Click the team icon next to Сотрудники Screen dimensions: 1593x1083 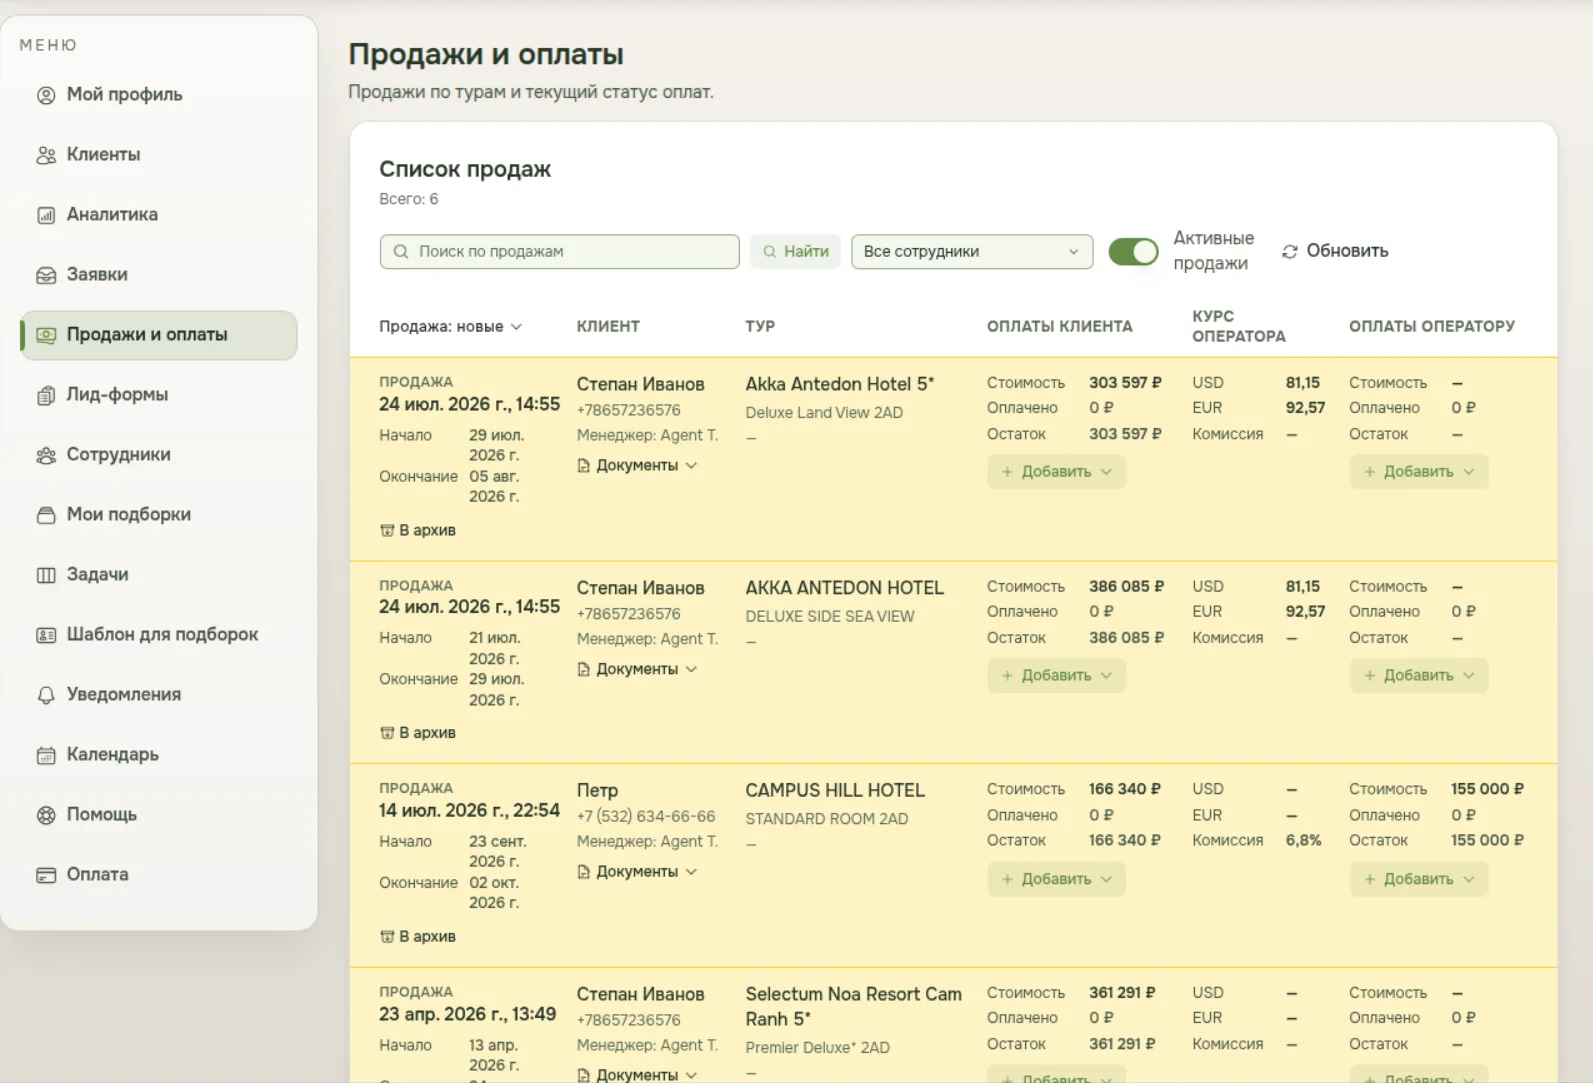point(46,455)
